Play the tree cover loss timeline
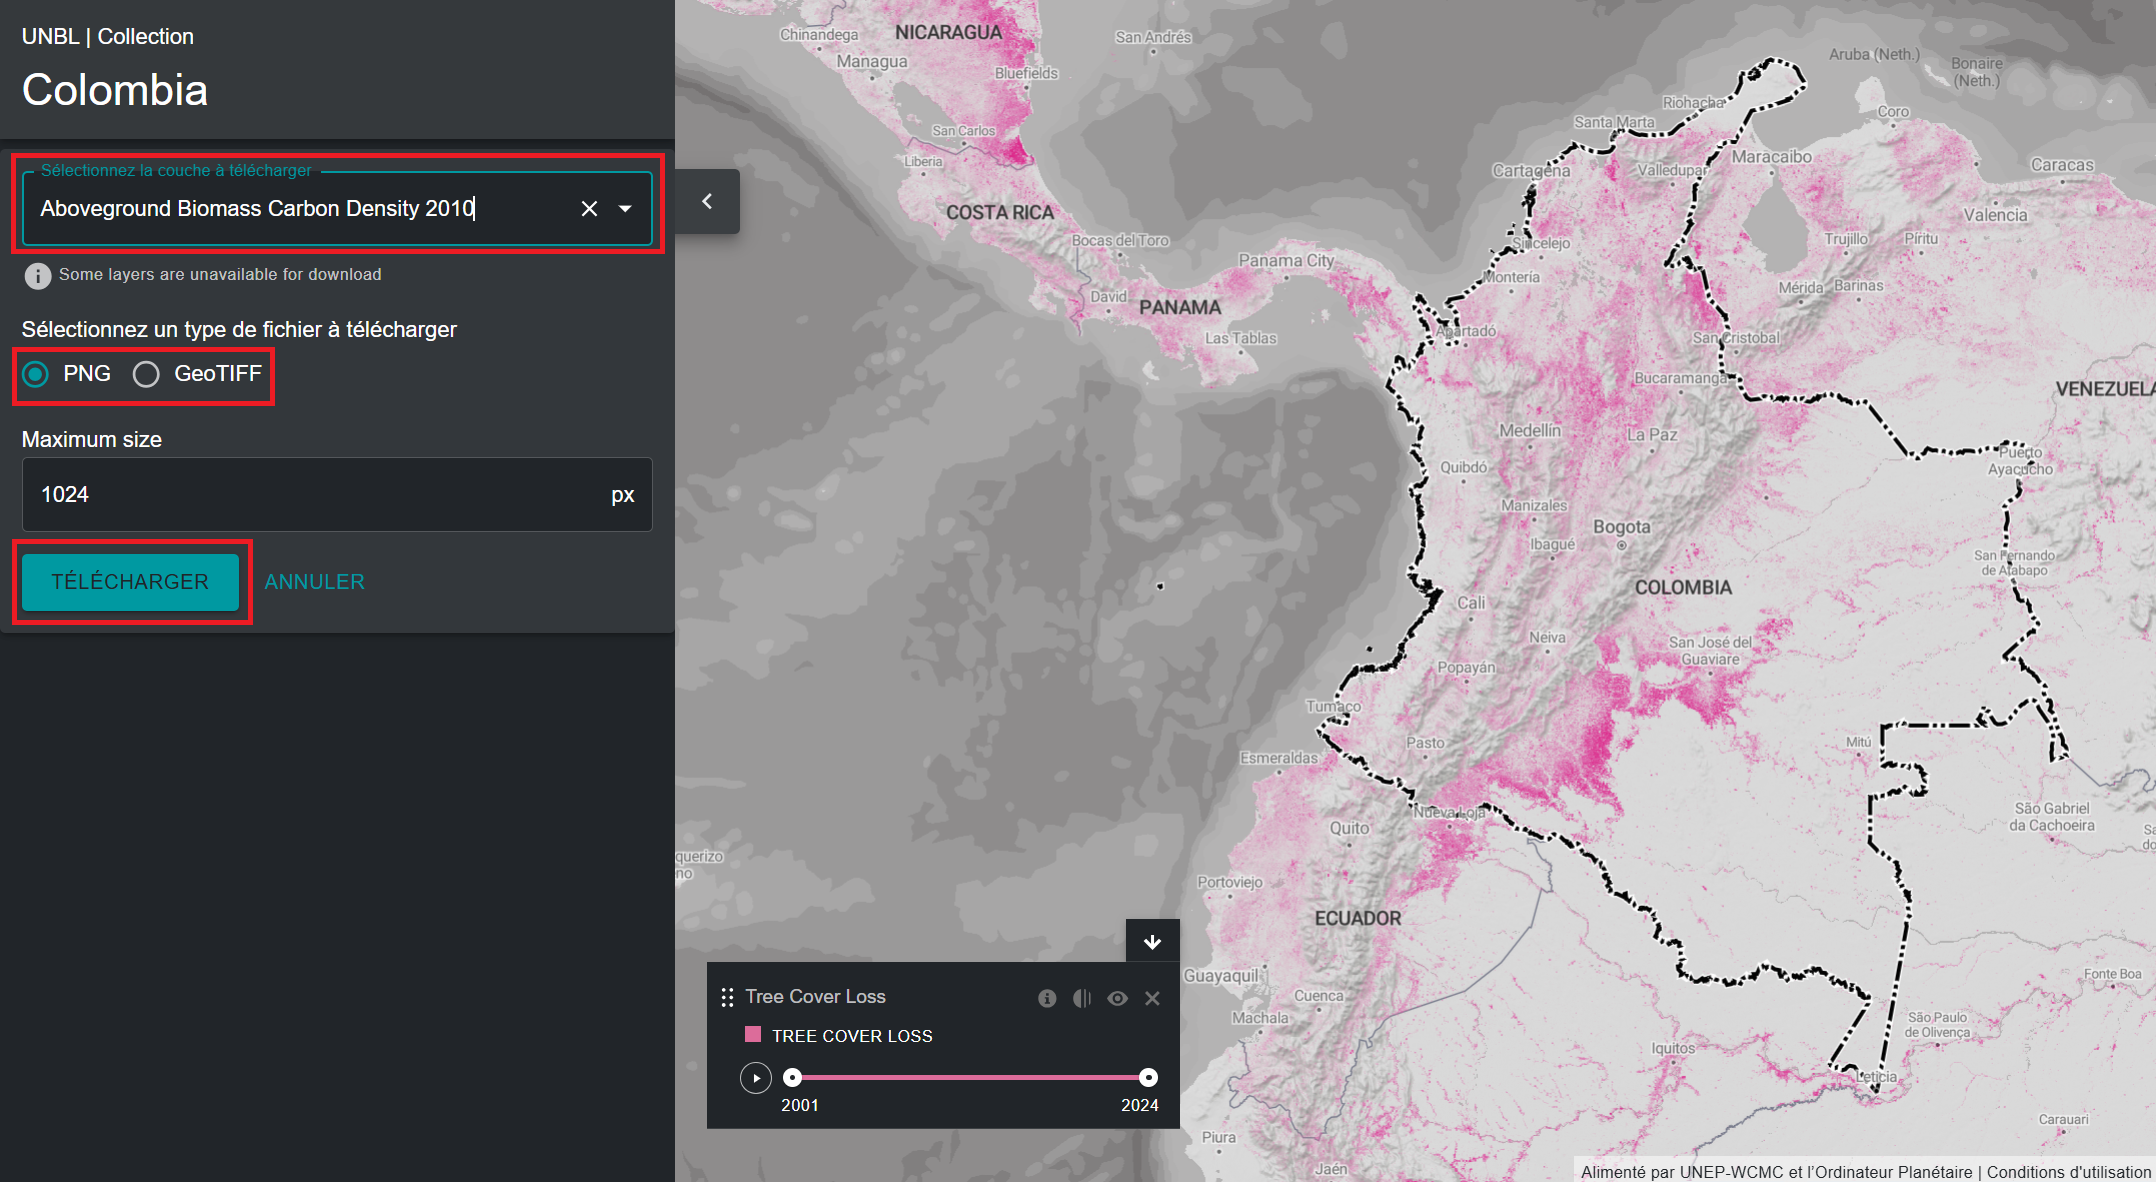Viewport: 2156px width, 1182px height. [756, 1077]
